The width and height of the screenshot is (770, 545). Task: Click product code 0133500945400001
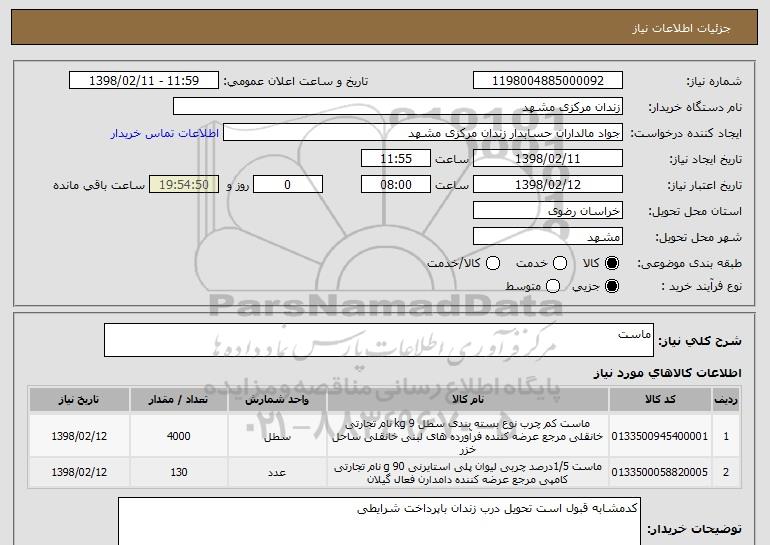(x=660, y=436)
